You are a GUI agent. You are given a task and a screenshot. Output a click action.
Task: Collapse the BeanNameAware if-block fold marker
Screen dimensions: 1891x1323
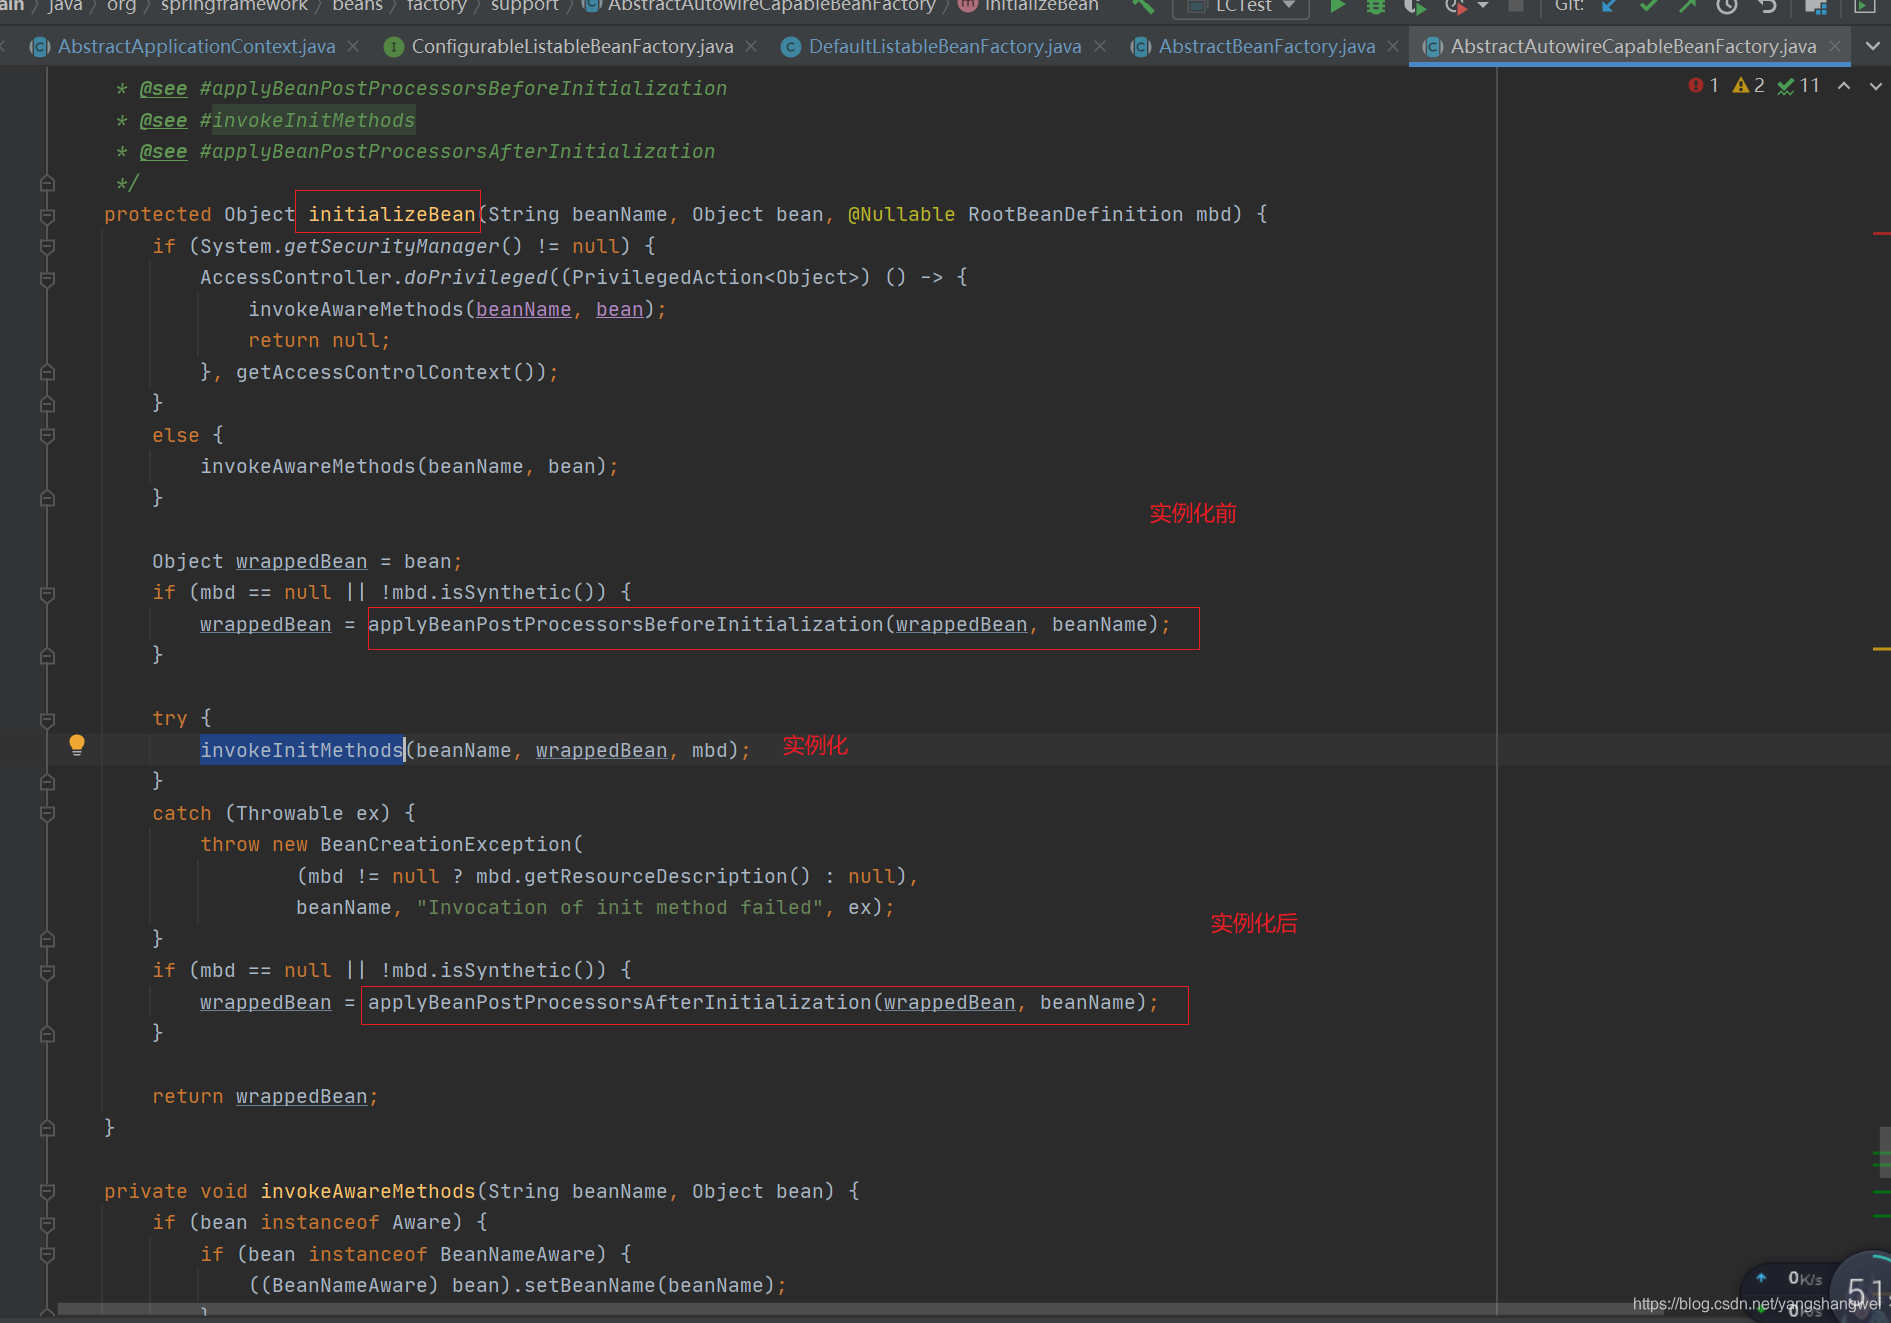pos(47,1255)
